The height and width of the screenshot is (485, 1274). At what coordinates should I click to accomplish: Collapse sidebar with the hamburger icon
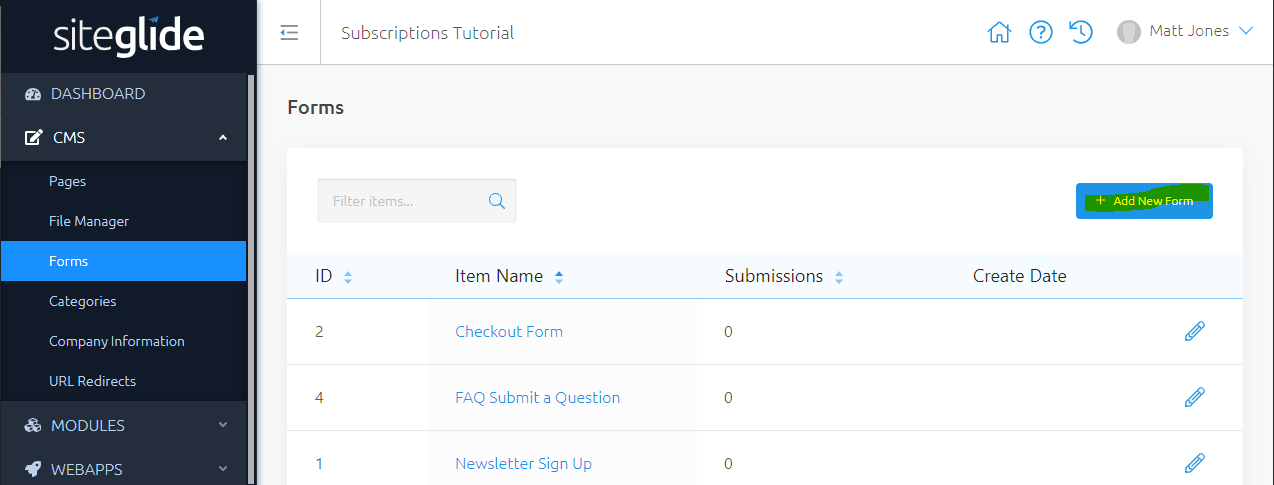[x=289, y=33]
